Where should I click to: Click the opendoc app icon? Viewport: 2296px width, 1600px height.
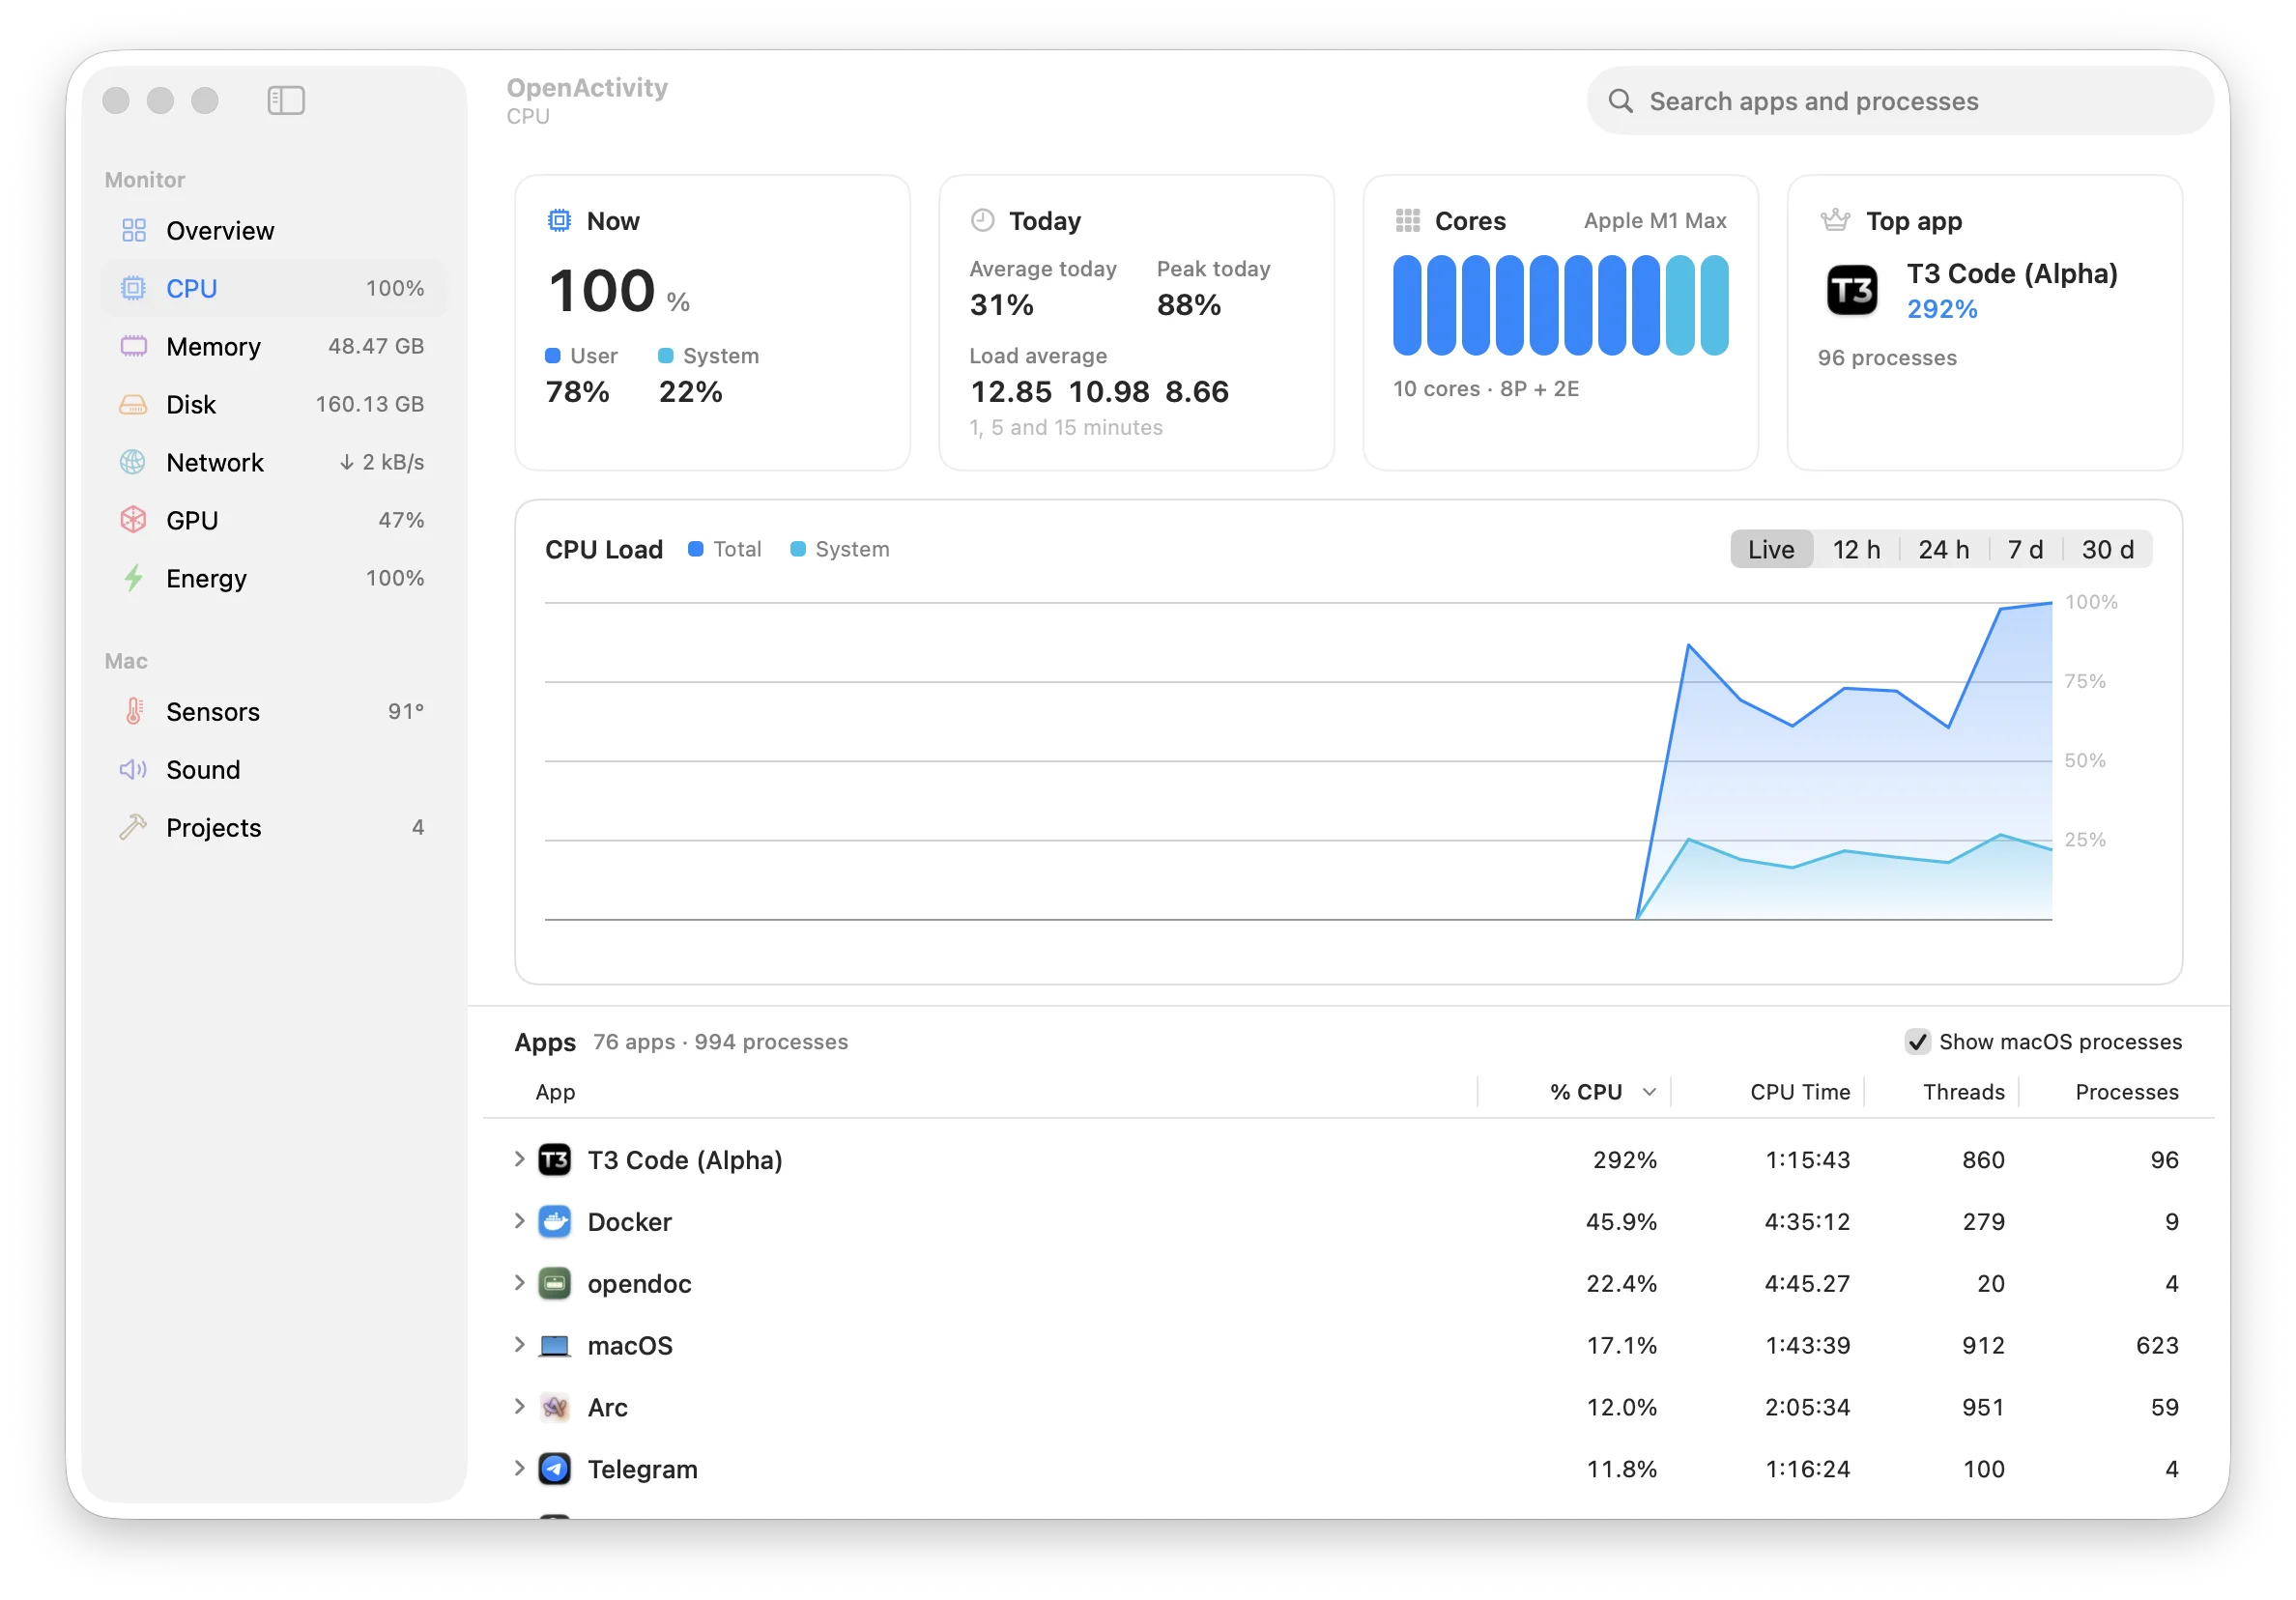coord(555,1284)
